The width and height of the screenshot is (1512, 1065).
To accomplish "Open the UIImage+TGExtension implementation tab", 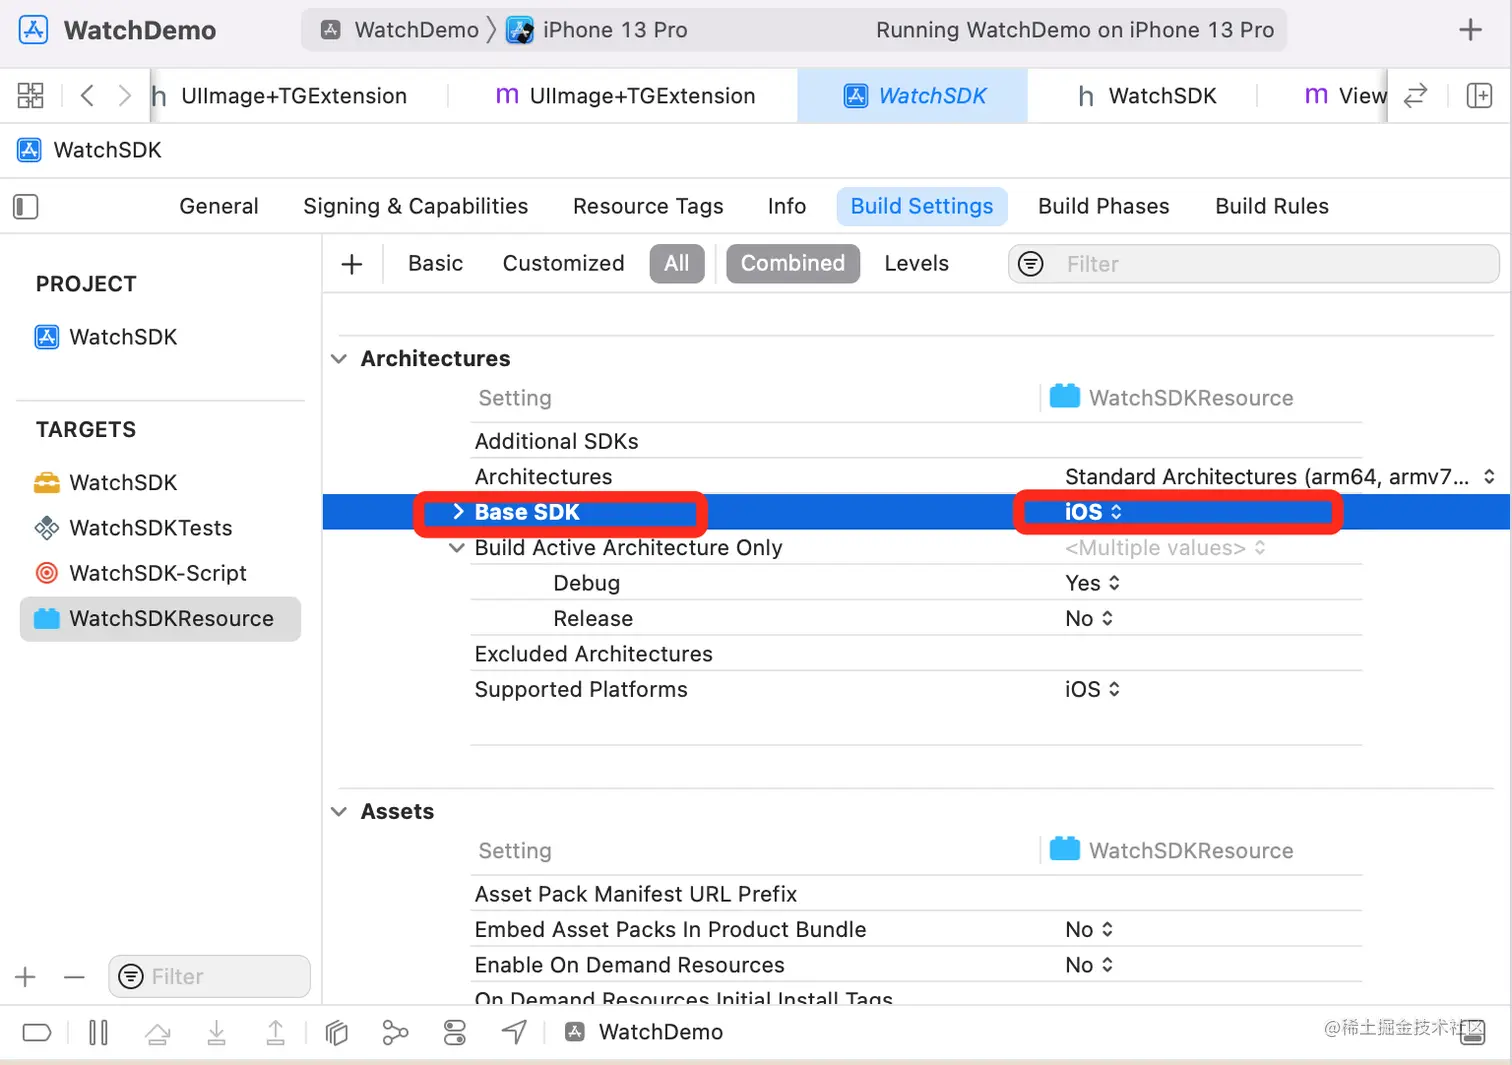I will tap(626, 96).
